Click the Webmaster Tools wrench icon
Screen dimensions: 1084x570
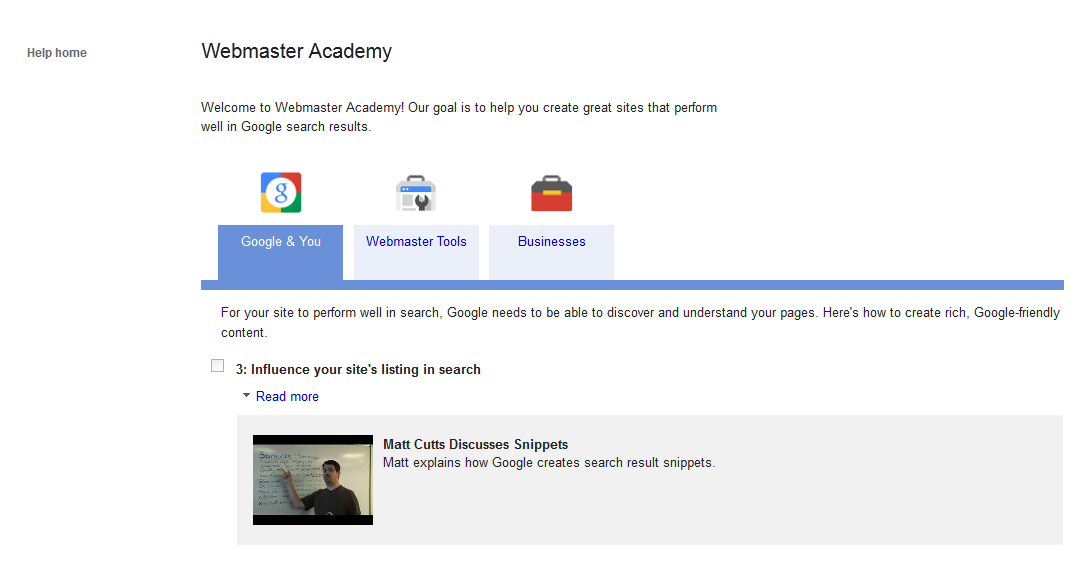pyautogui.click(x=415, y=193)
